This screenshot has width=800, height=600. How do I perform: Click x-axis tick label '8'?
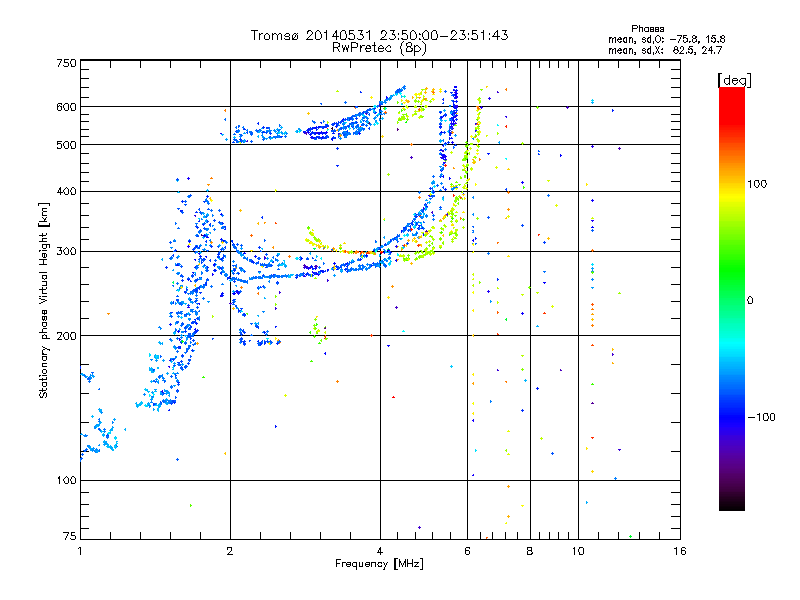point(530,551)
